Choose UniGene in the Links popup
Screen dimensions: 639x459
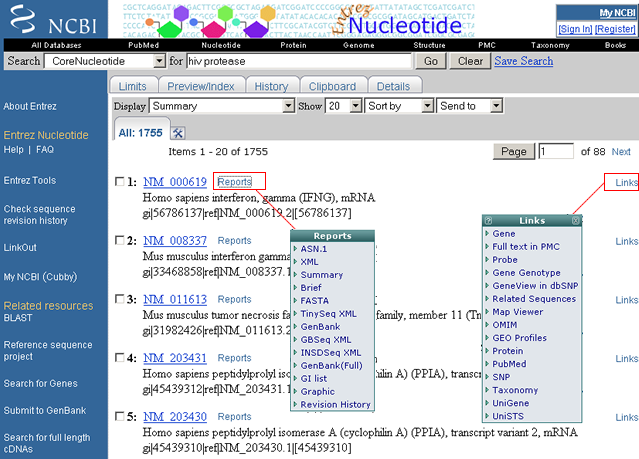[511, 404]
